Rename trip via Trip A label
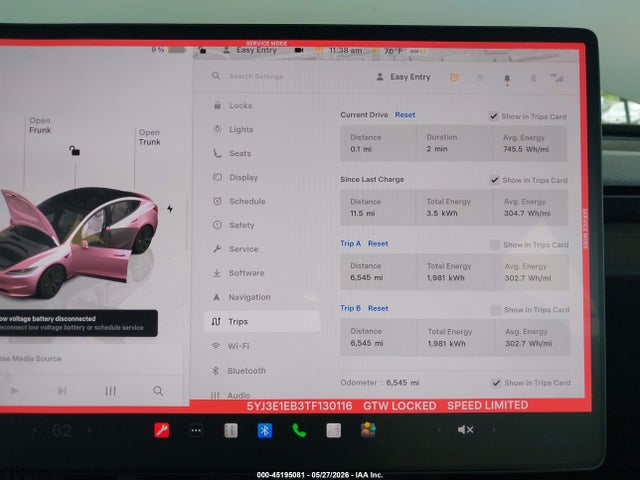 point(351,244)
